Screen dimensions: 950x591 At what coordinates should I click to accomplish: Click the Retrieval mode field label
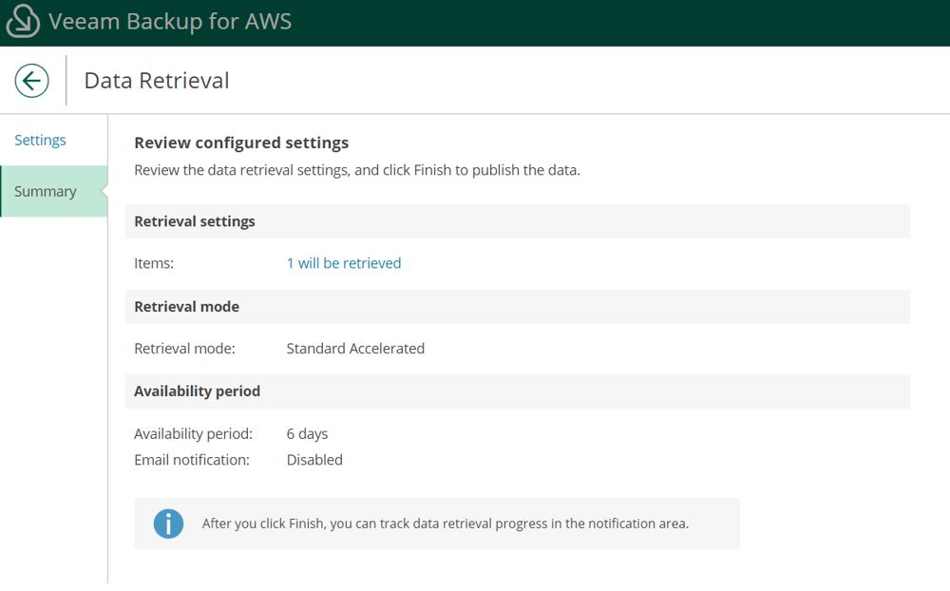184,349
